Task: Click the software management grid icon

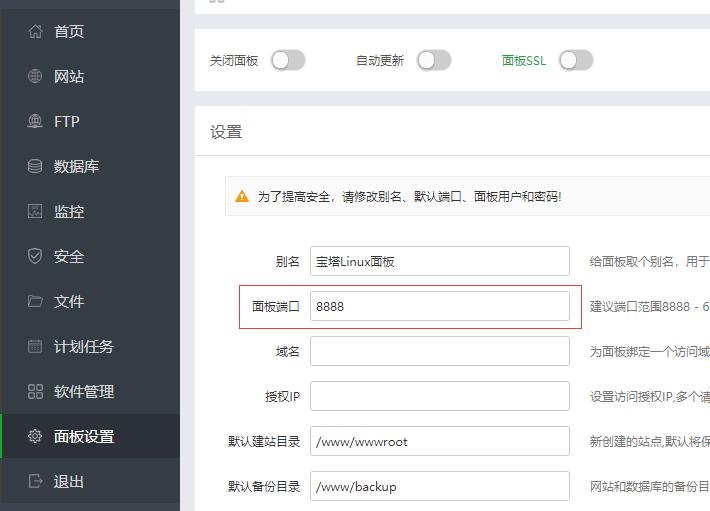Action: click(x=35, y=392)
